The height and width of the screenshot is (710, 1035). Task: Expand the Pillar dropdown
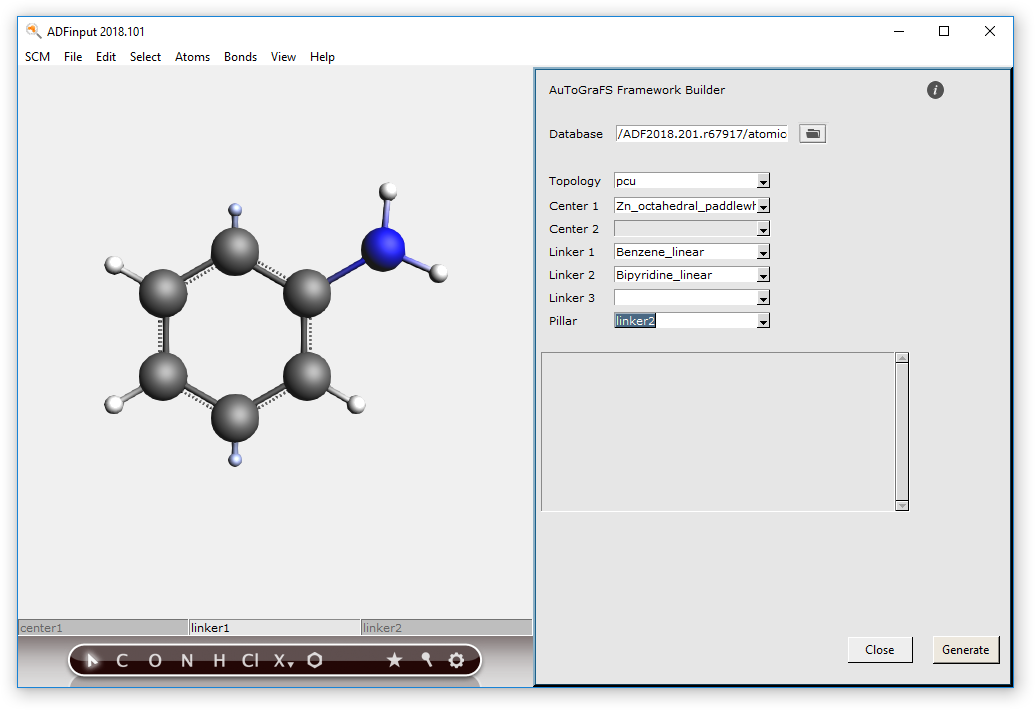[x=763, y=321]
